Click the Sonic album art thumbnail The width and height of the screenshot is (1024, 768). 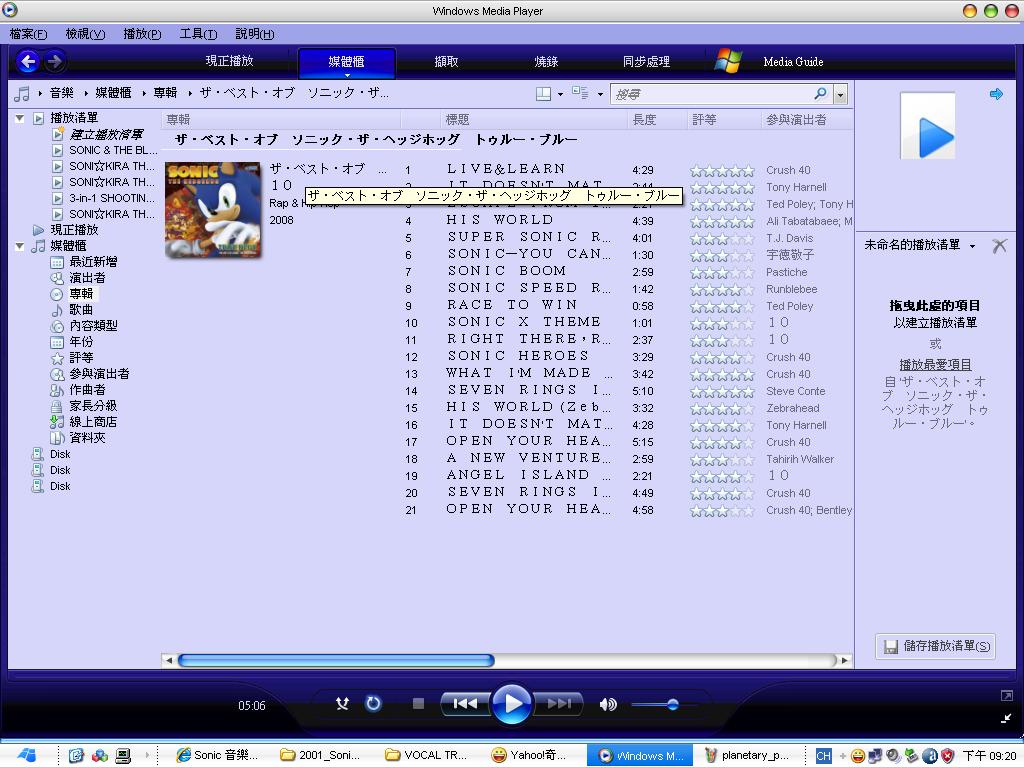[212, 210]
